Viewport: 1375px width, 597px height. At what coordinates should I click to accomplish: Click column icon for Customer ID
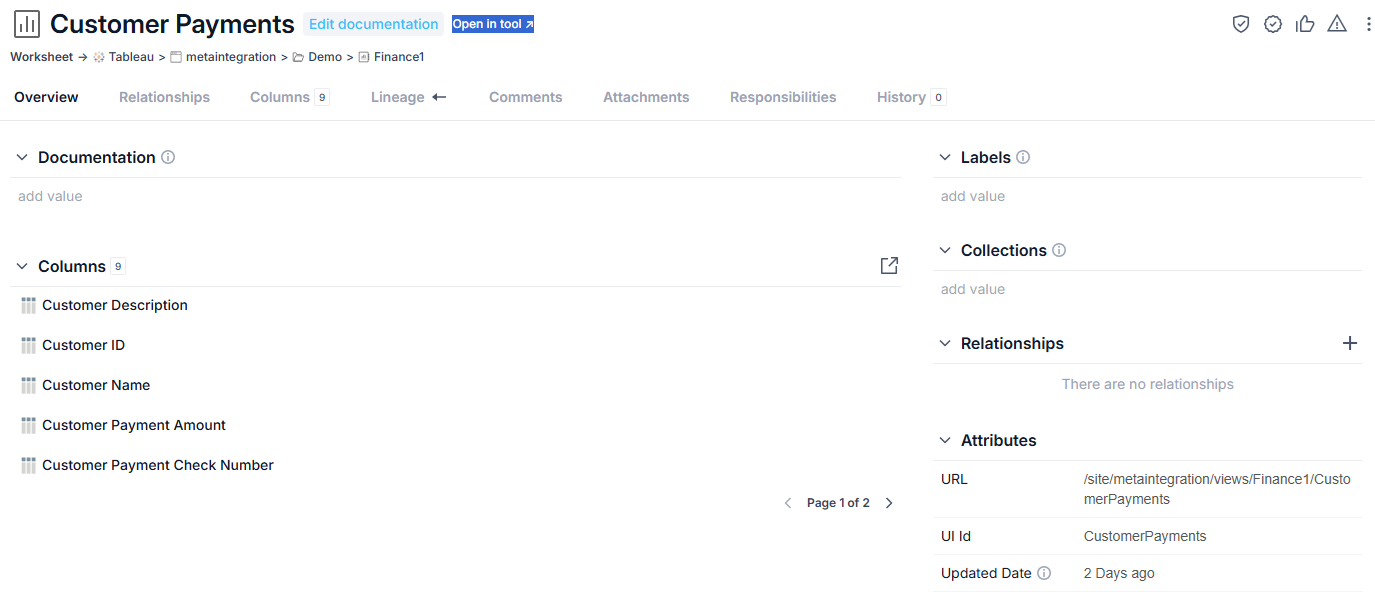point(28,345)
